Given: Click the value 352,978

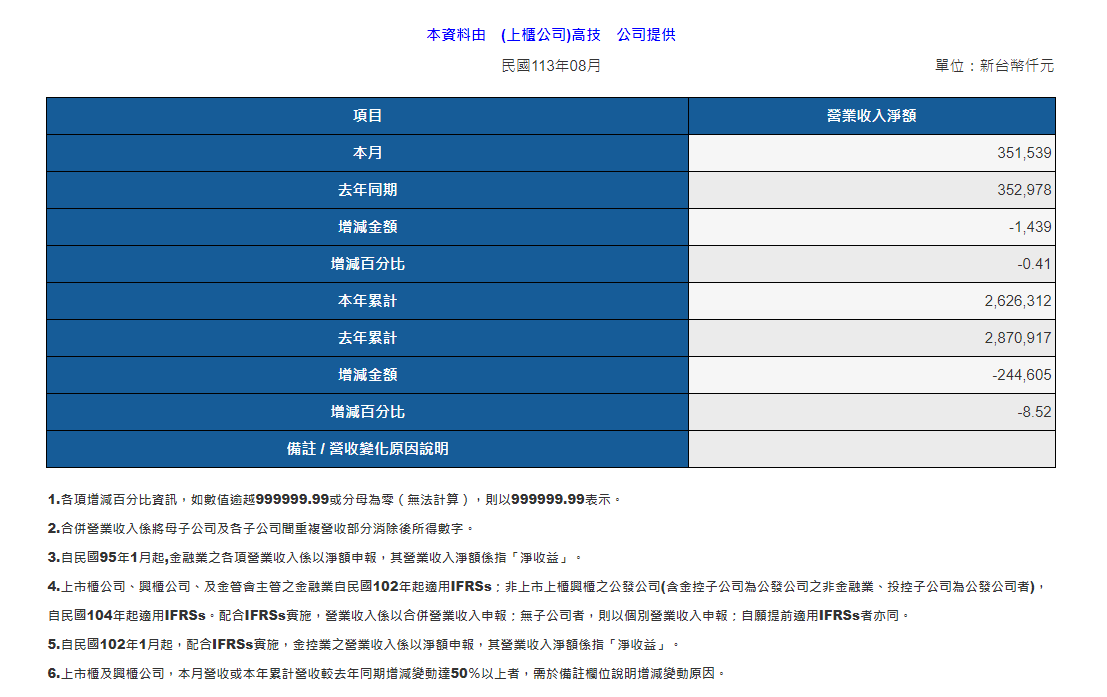Looking at the screenshot, I should (1024, 190).
